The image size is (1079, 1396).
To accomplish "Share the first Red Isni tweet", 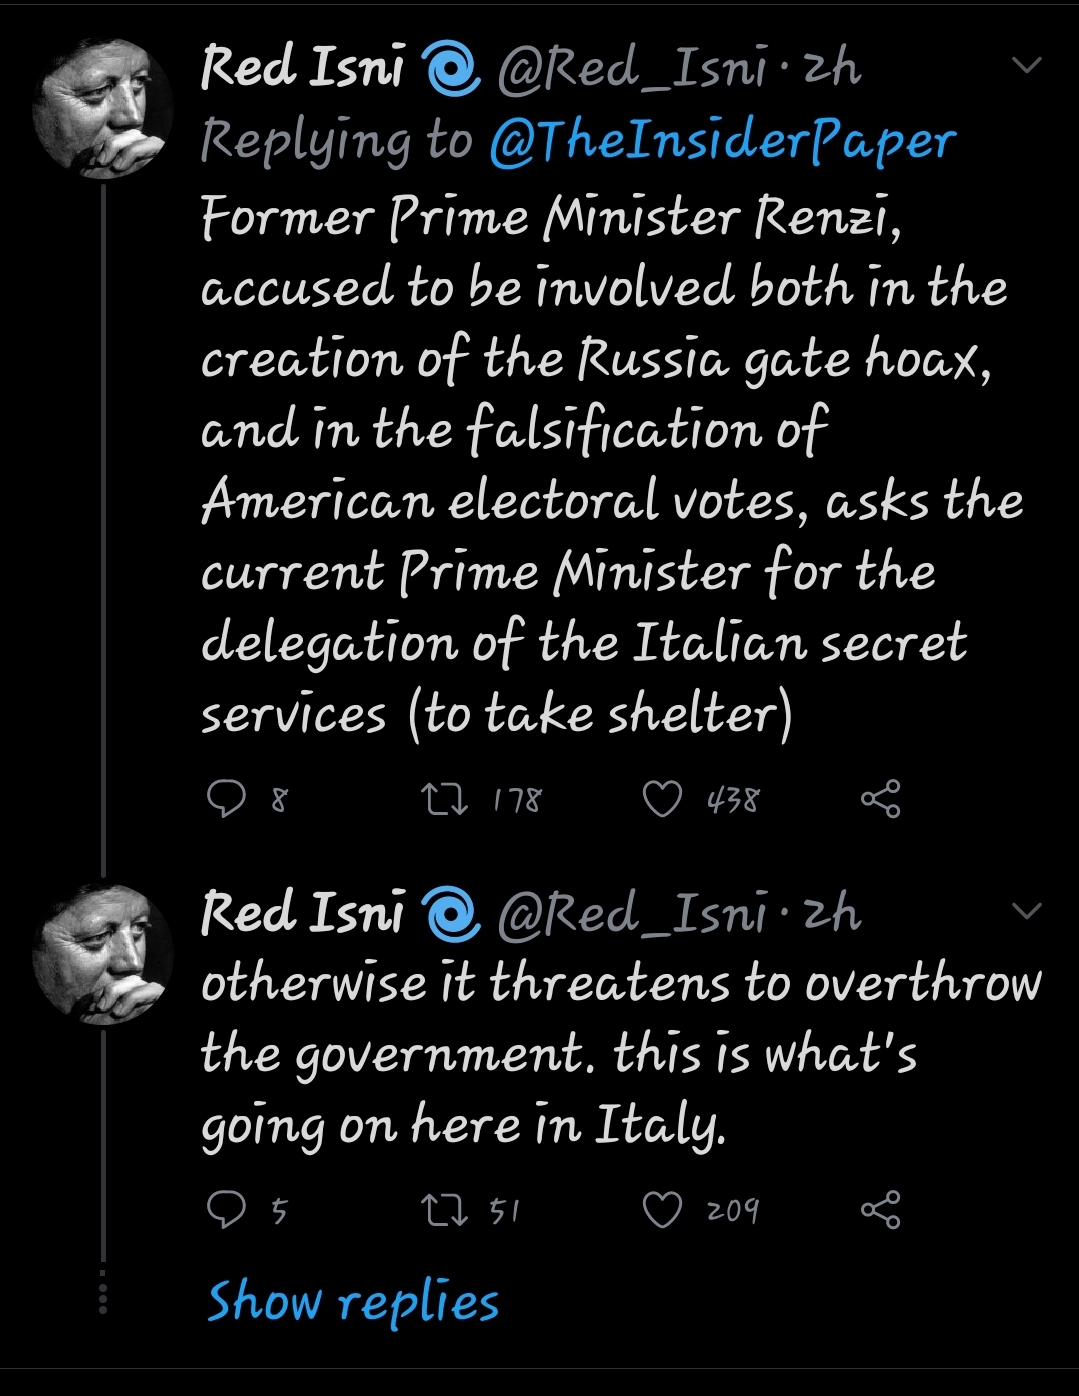I will click(x=880, y=799).
